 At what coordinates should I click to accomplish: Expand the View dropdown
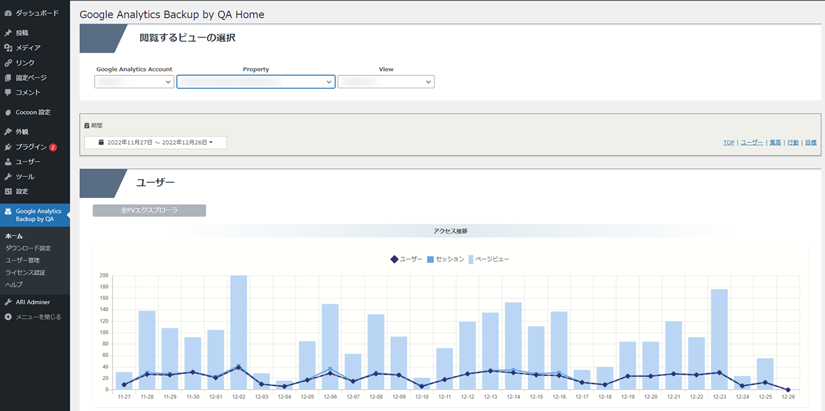pyautogui.click(x=386, y=82)
